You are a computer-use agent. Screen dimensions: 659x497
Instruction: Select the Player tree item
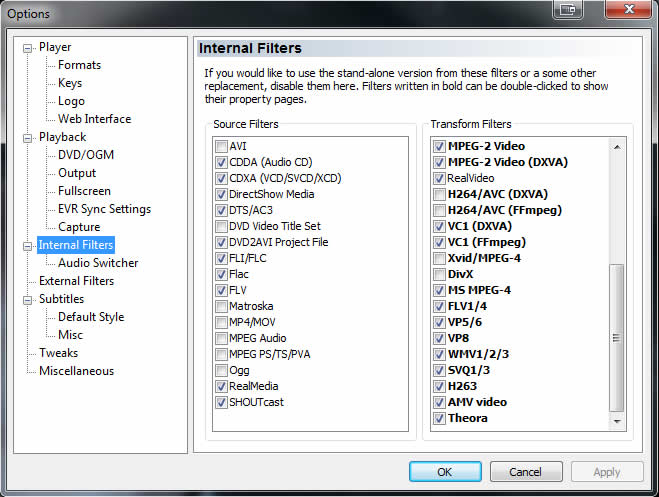point(55,47)
